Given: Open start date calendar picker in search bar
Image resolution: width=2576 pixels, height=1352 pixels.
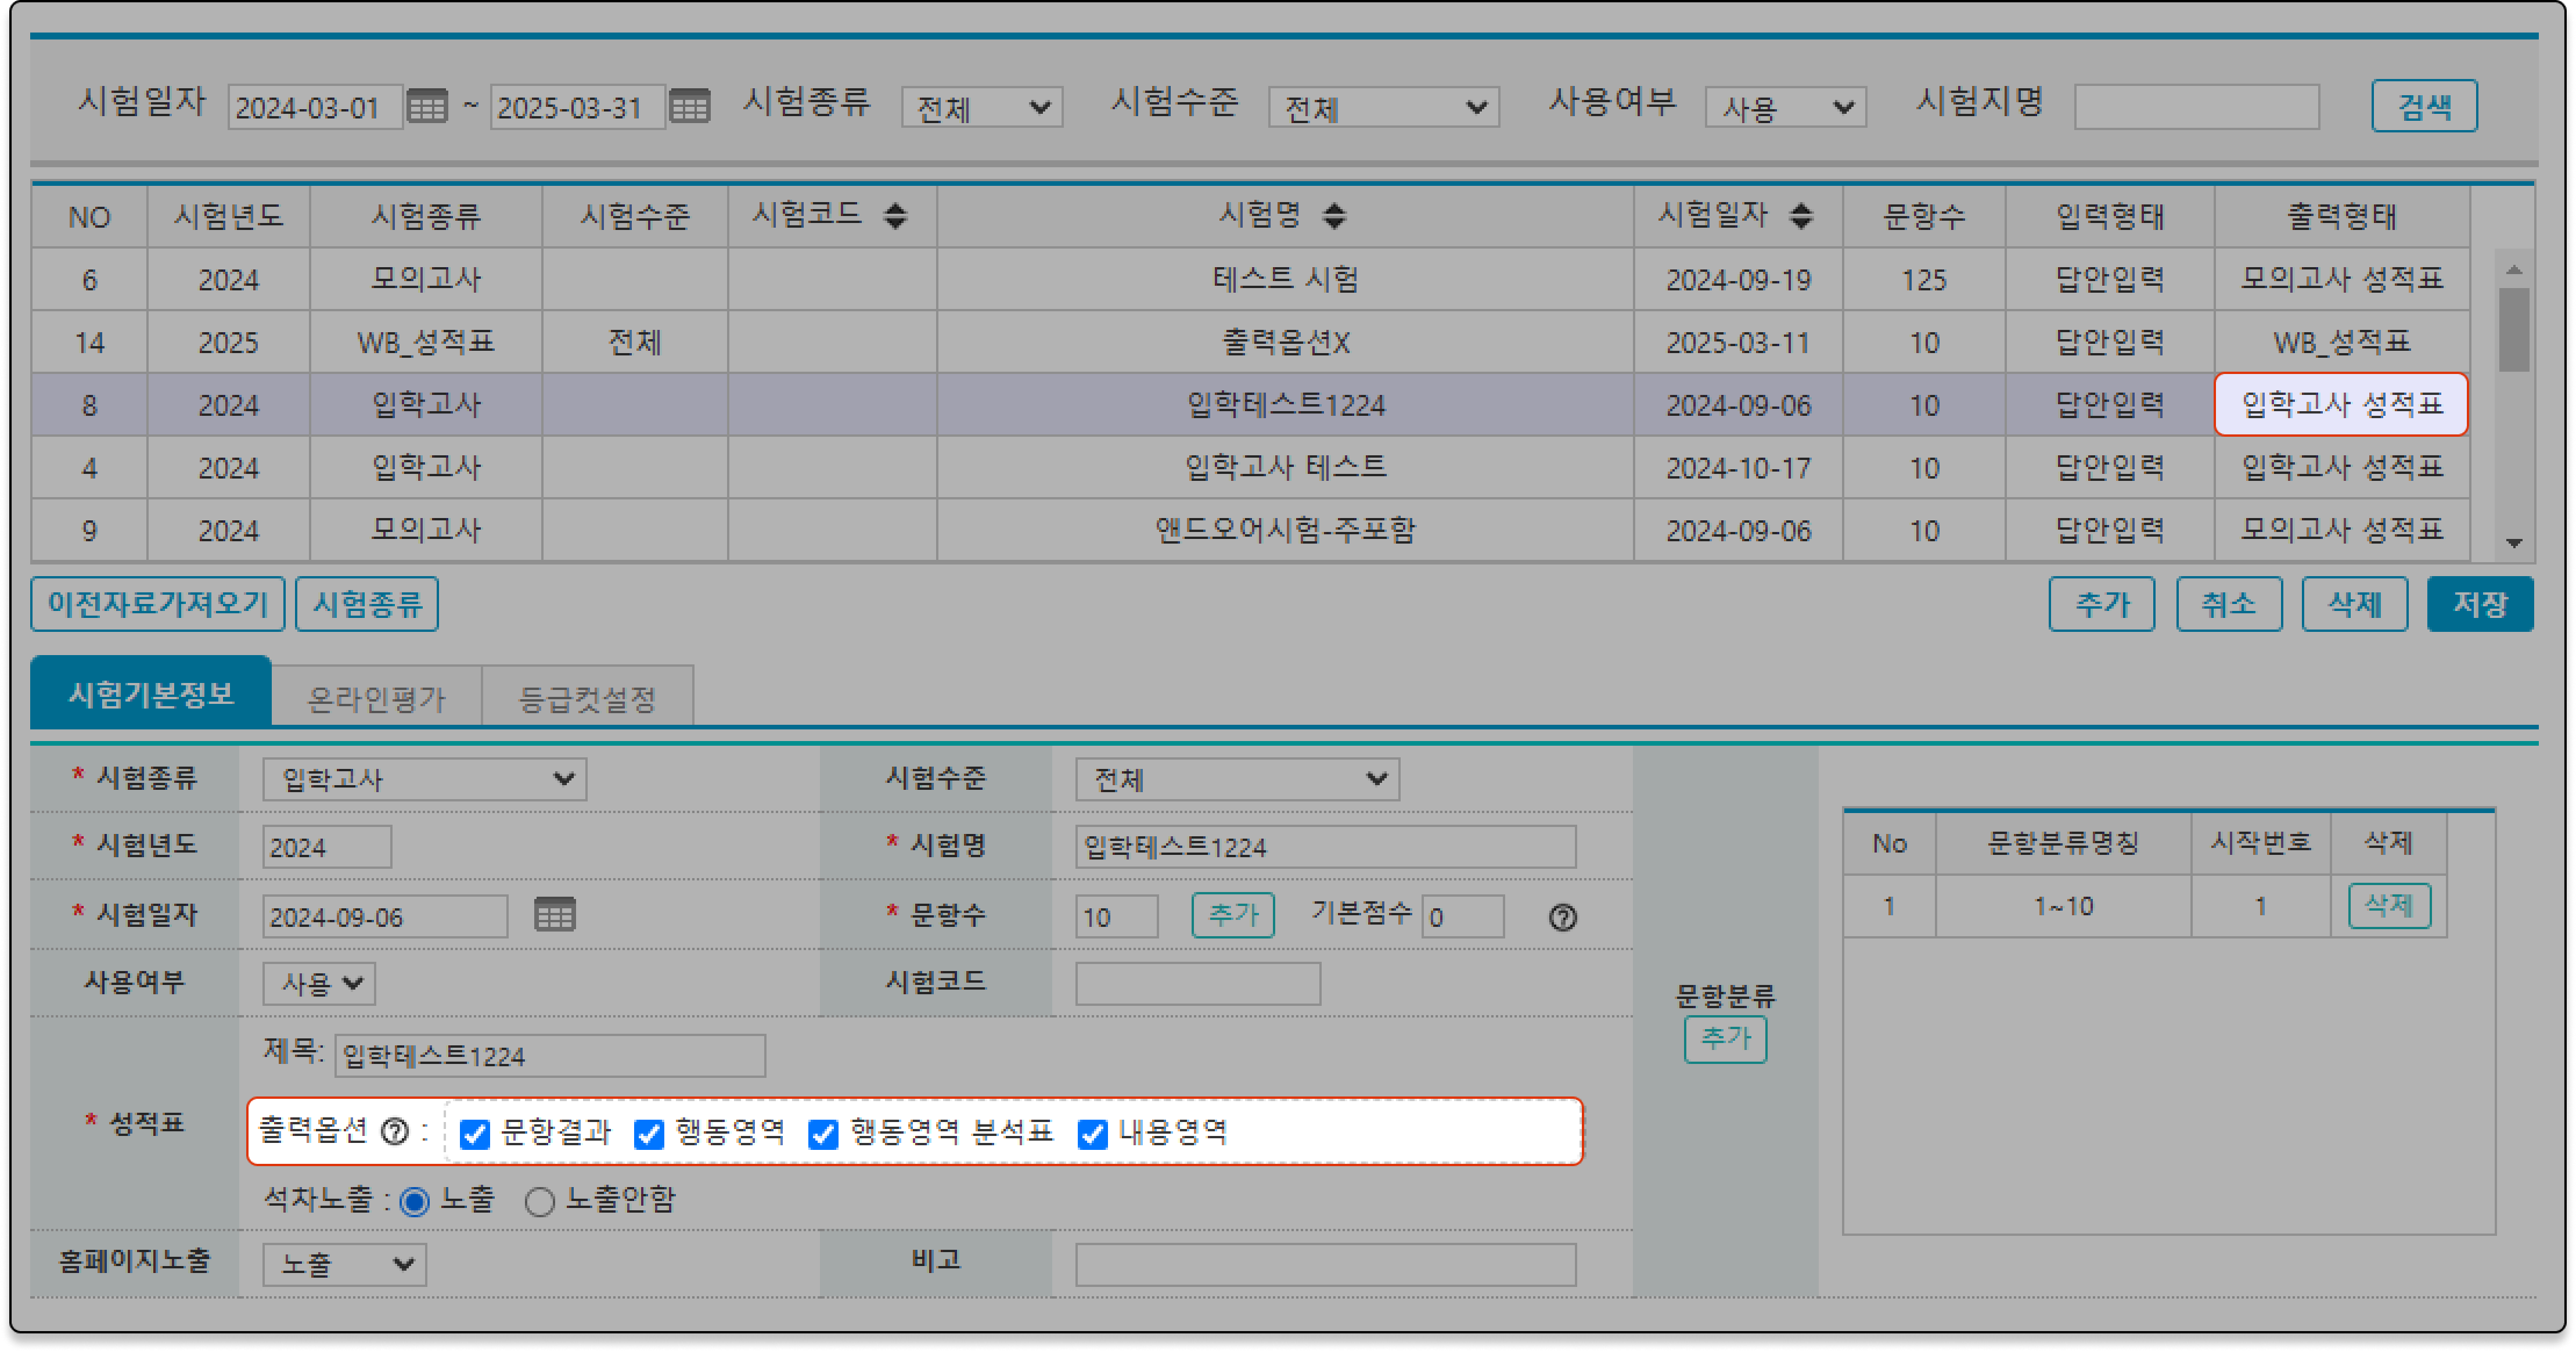Looking at the screenshot, I should [427, 106].
